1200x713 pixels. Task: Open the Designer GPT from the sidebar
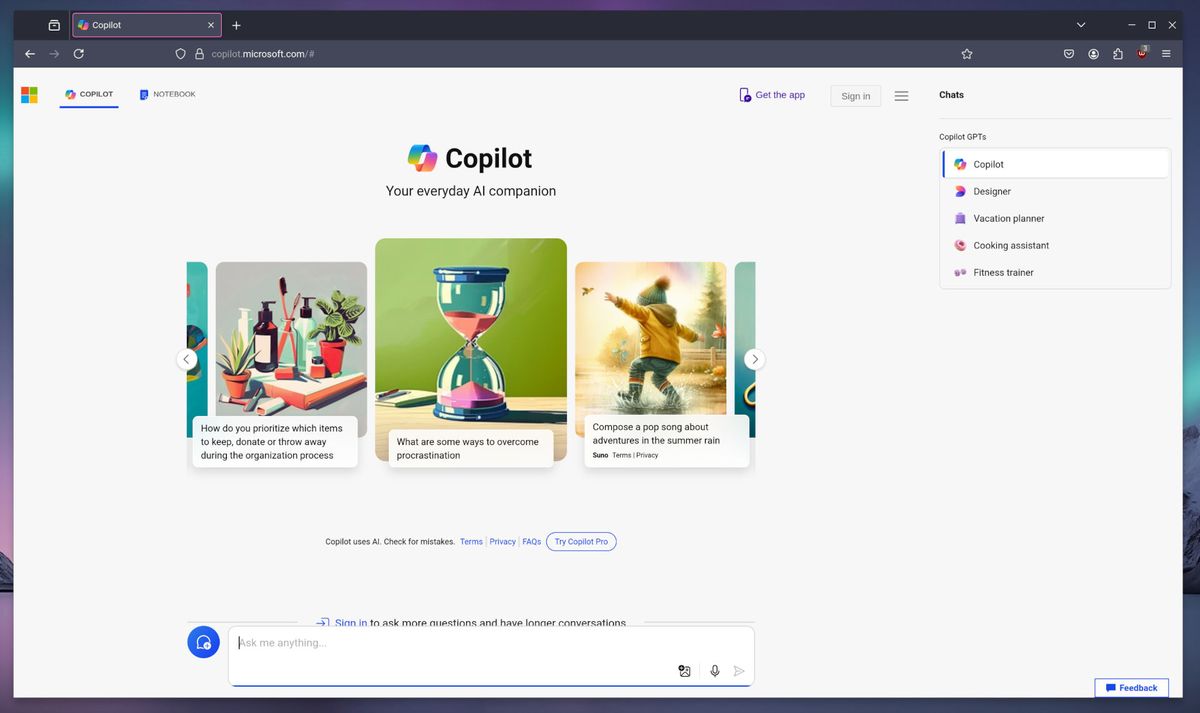991,191
